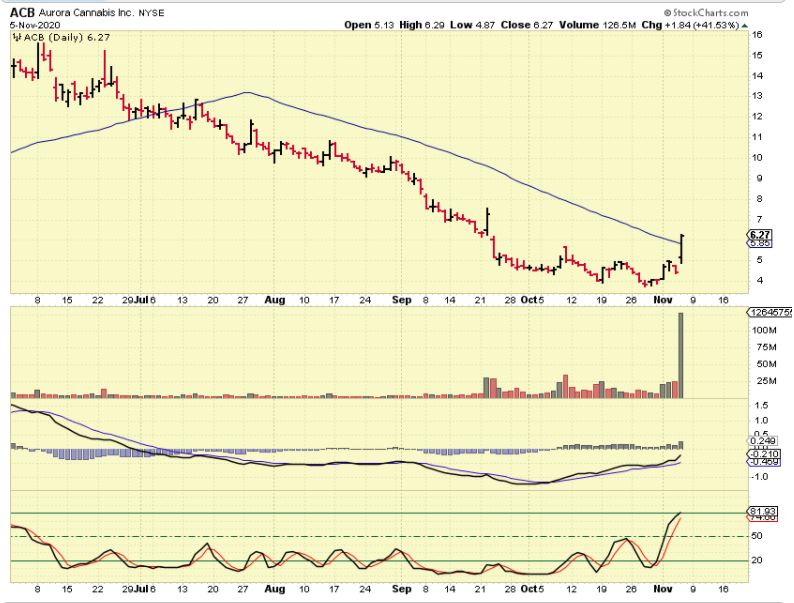Click the 8 label on the right price axis
This screenshot has width=794, height=603.
coord(759,199)
